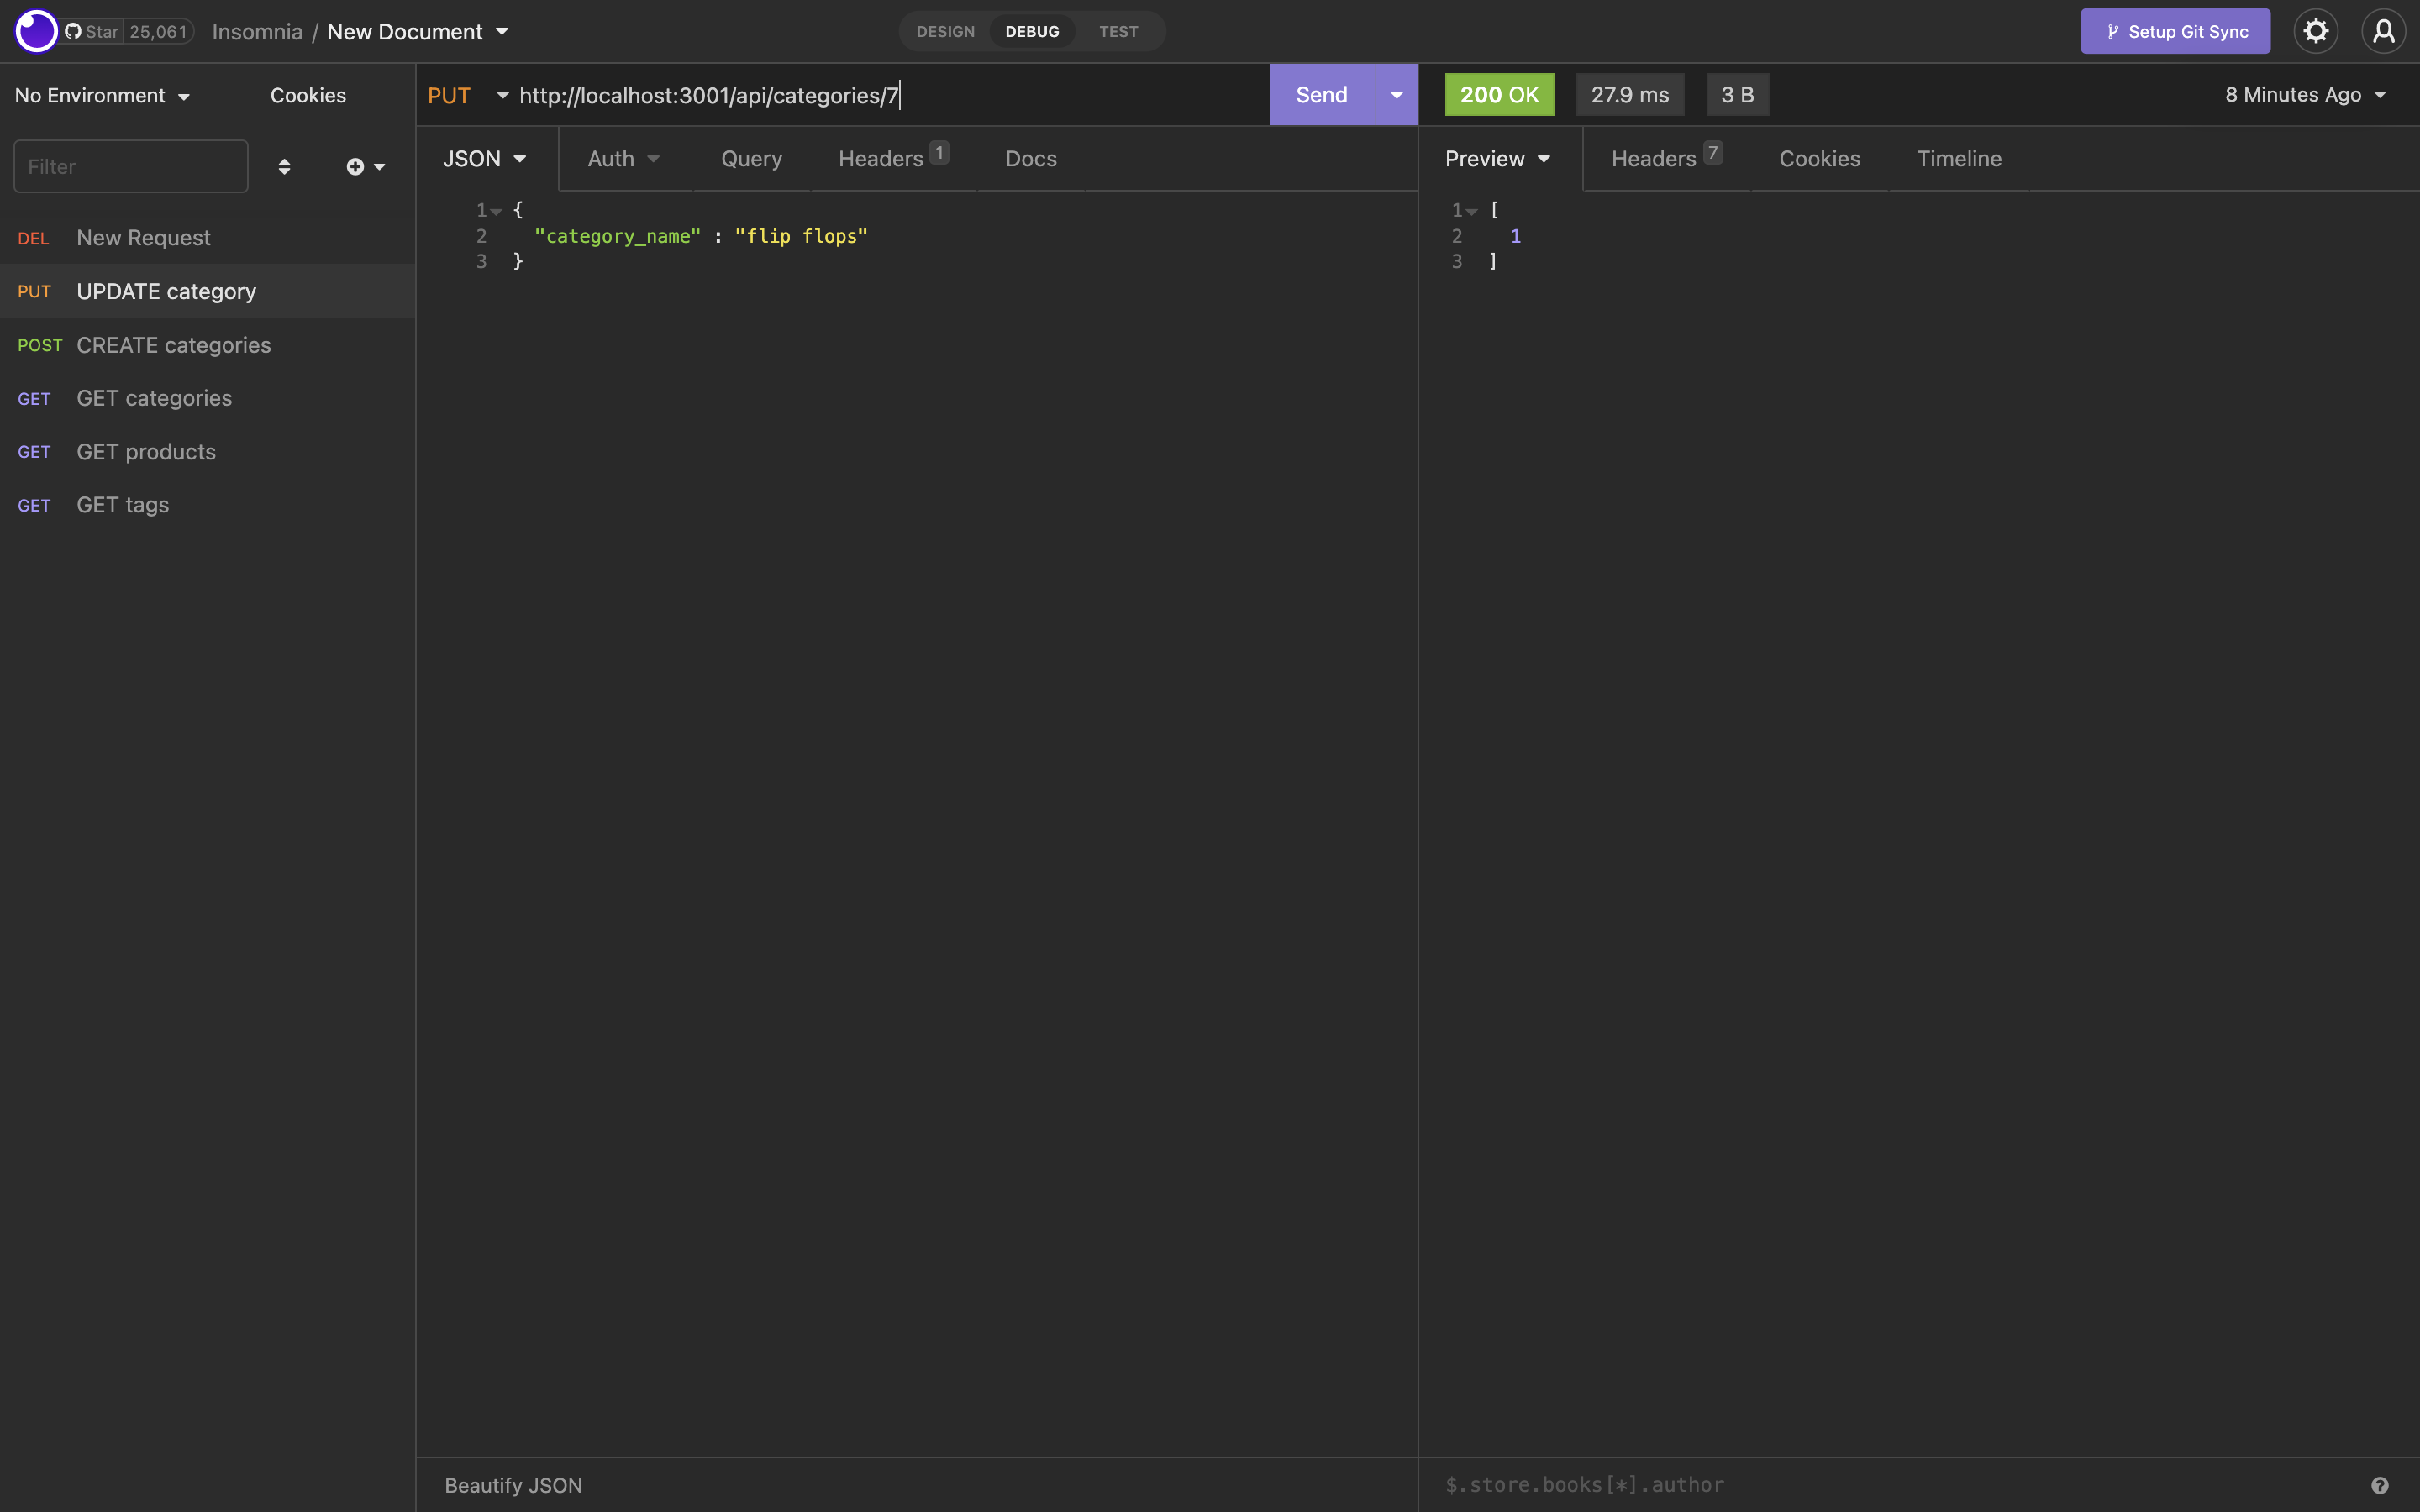
Task: Select the GET categories request
Action: (x=207, y=398)
